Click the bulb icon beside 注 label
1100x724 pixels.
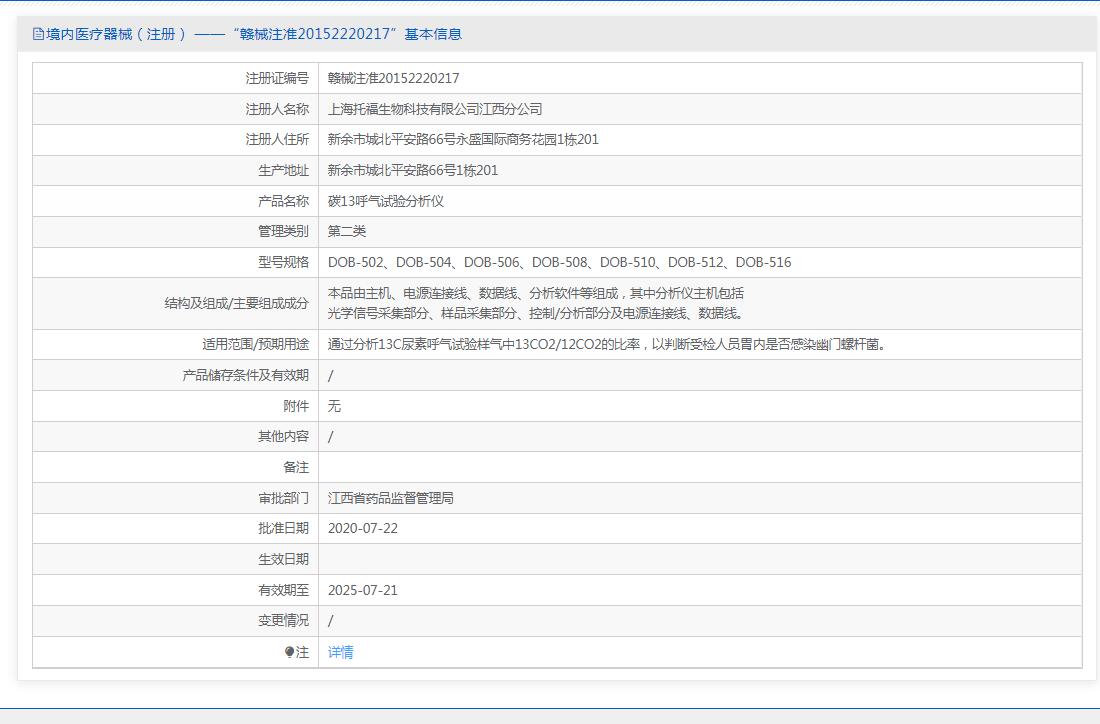coord(289,652)
